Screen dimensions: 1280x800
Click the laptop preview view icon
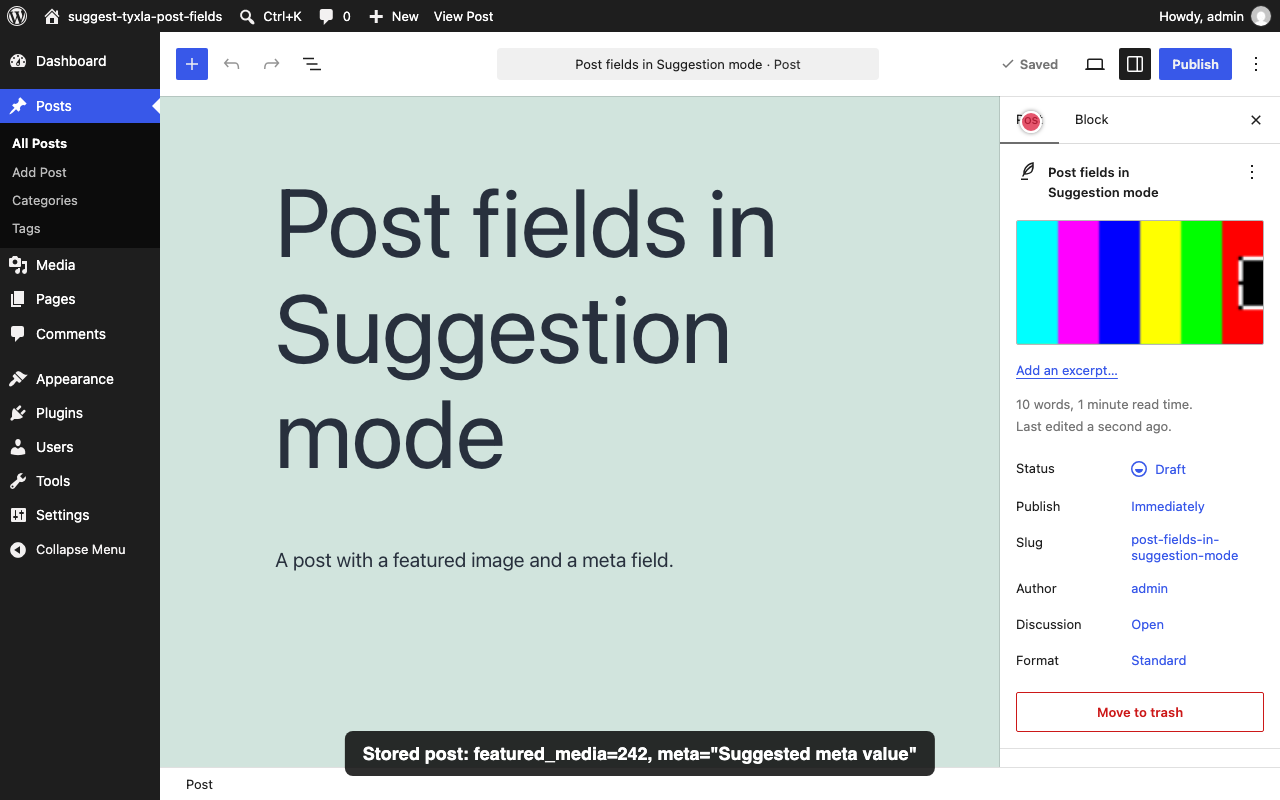coord(1095,64)
